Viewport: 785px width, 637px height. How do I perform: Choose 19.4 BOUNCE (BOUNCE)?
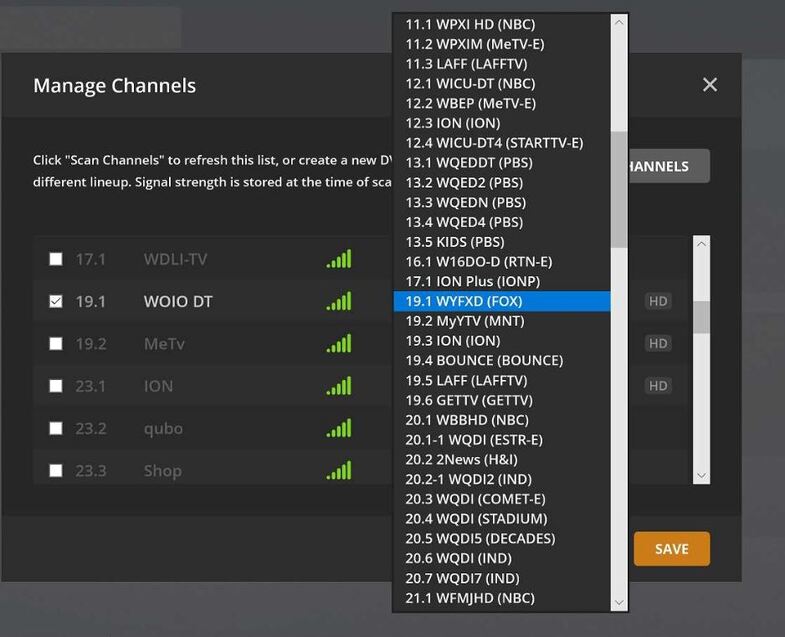502,360
